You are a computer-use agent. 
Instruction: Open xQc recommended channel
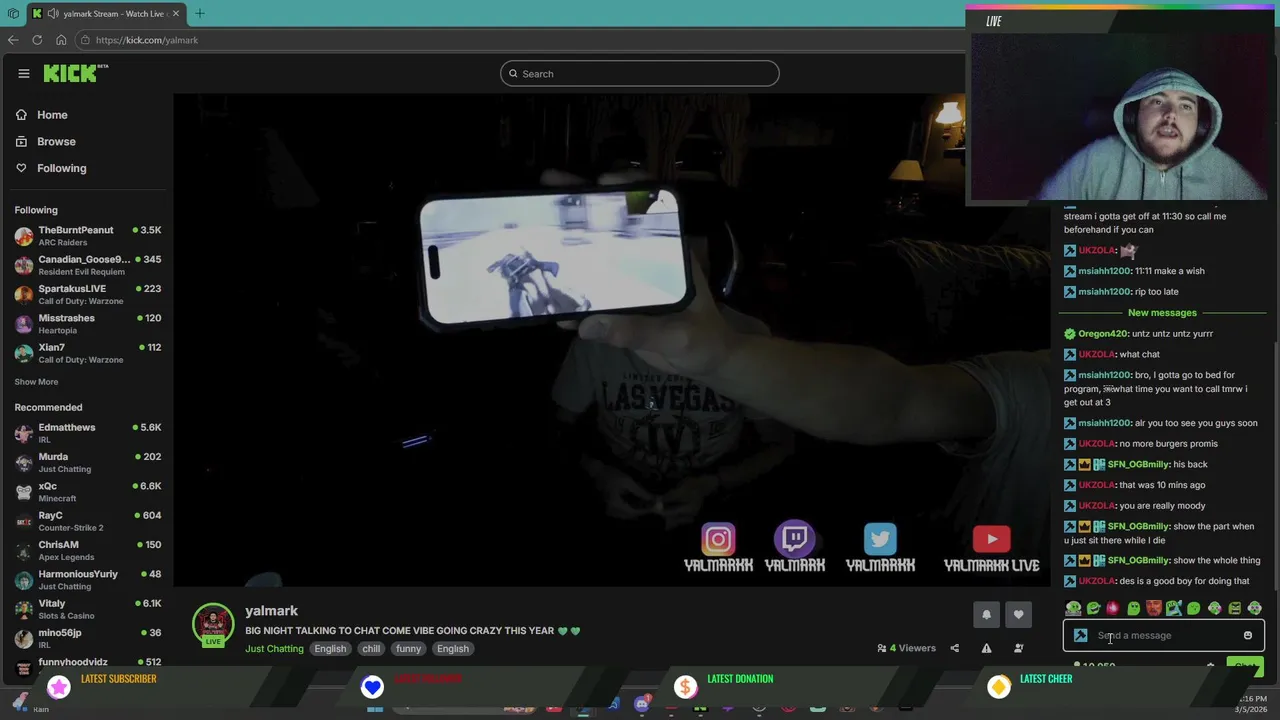coord(88,492)
